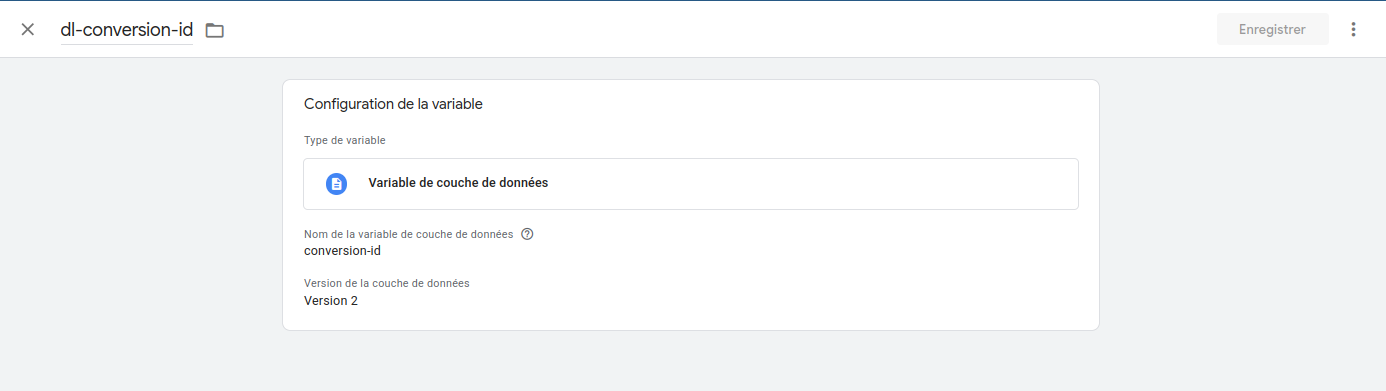This screenshot has height=391, width=1386.
Task: Edit the dl-conversion-id variable name field
Action: click(x=127, y=30)
